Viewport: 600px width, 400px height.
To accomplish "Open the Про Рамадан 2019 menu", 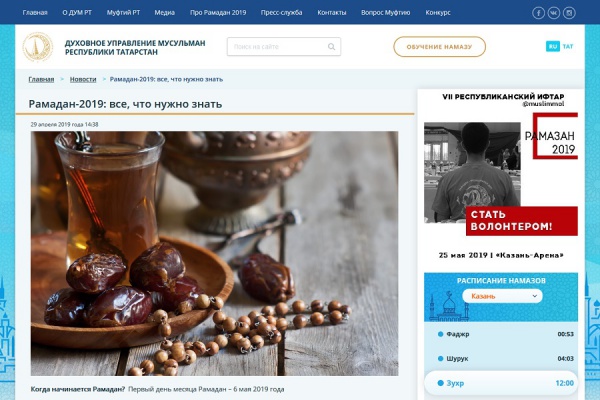I will [218, 13].
